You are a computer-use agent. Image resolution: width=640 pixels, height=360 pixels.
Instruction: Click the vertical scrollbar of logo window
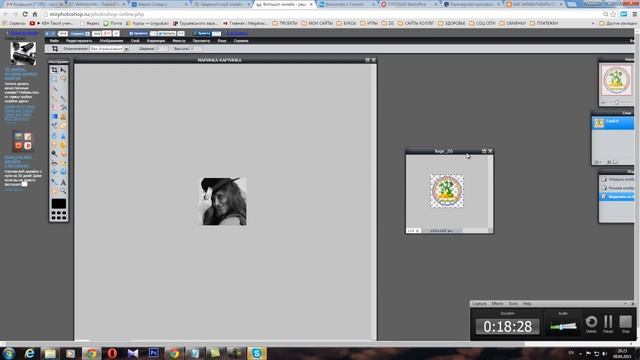(490, 191)
